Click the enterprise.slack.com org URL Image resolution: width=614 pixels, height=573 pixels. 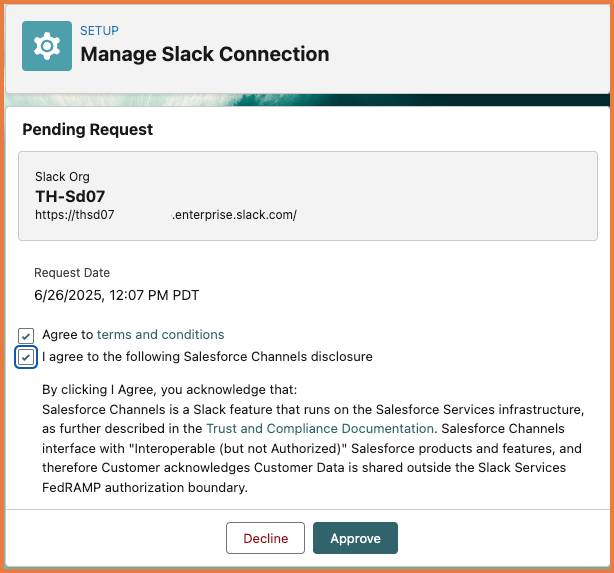(165, 215)
